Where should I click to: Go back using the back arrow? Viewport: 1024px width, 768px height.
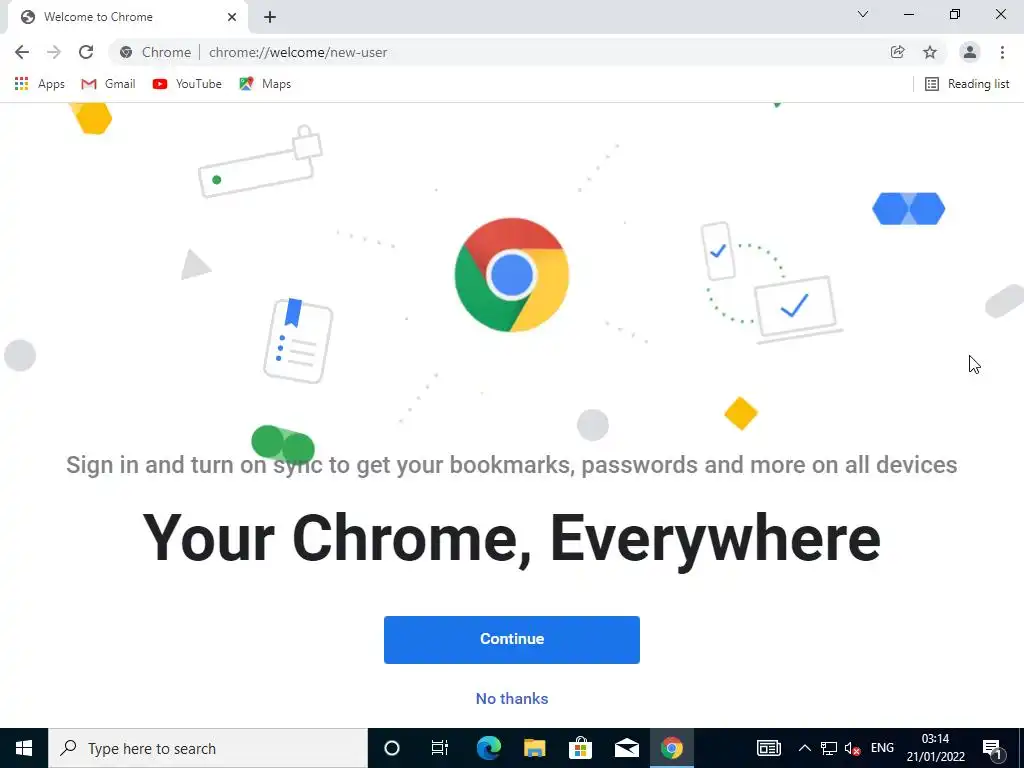[x=22, y=52]
